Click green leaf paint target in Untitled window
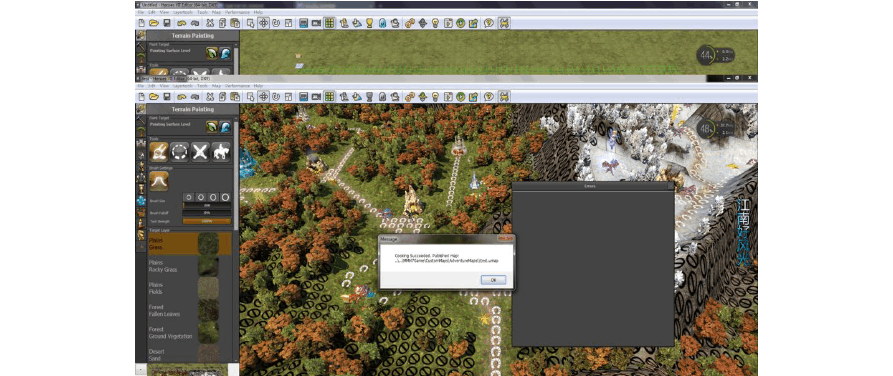 [212, 53]
